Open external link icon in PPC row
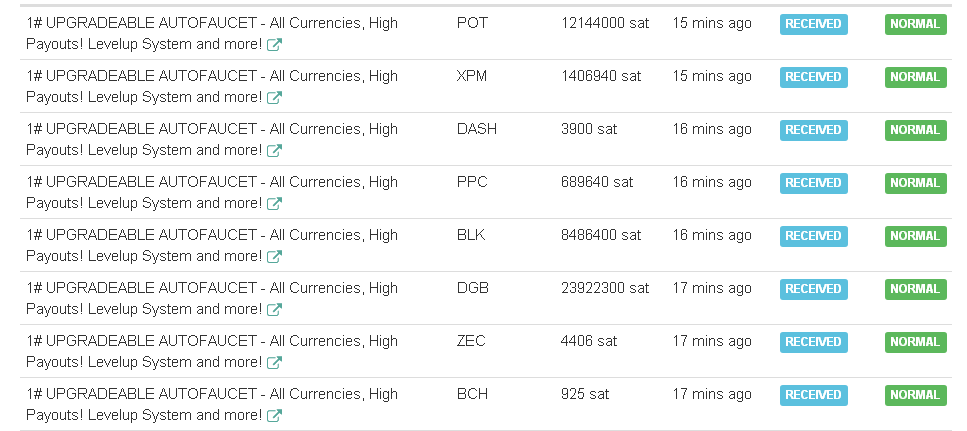 click(274, 203)
